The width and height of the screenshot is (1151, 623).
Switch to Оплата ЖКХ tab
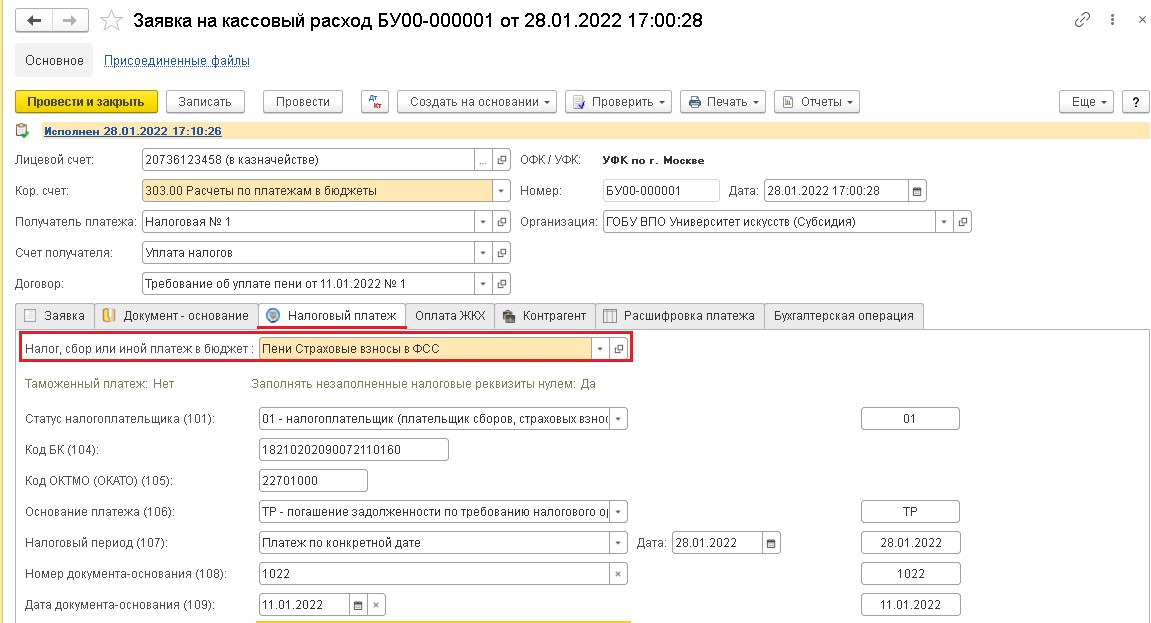click(450, 316)
